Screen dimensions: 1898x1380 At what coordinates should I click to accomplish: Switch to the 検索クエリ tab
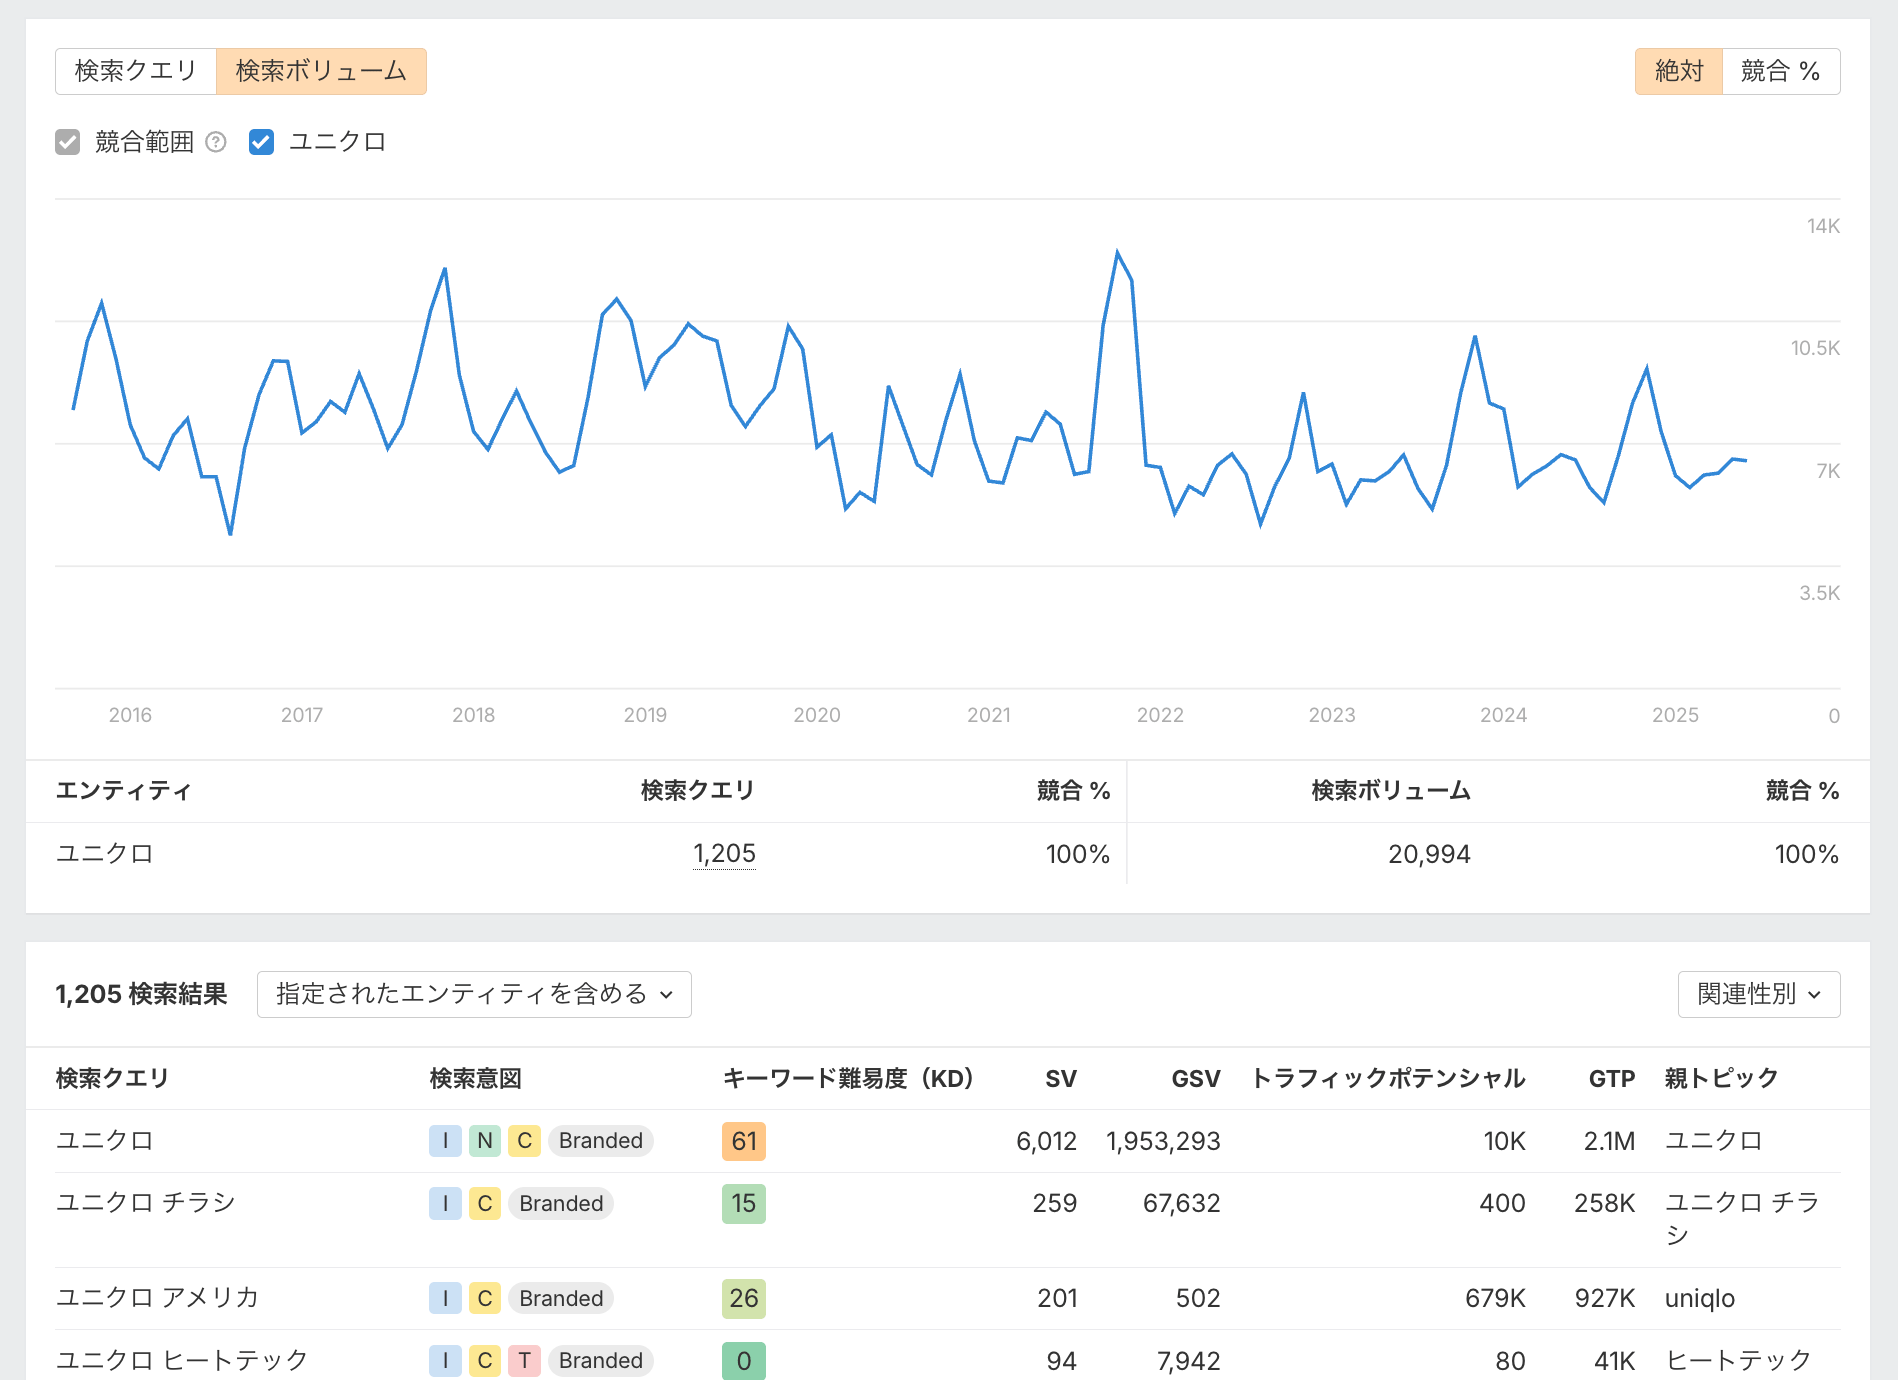pos(136,71)
